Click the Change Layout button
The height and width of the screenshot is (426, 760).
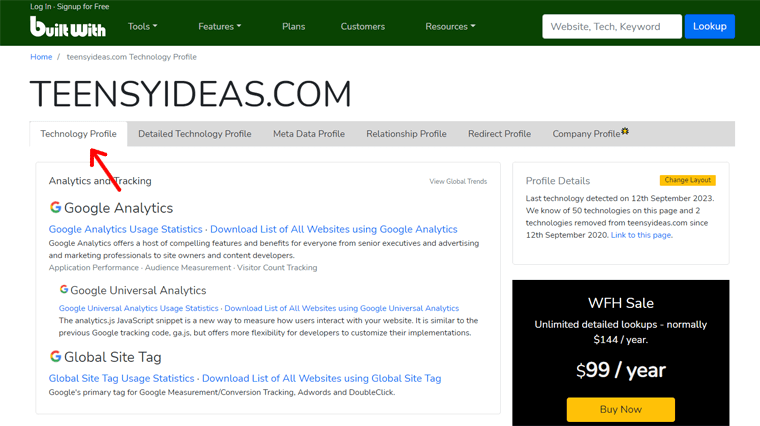(x=687, y=180)
